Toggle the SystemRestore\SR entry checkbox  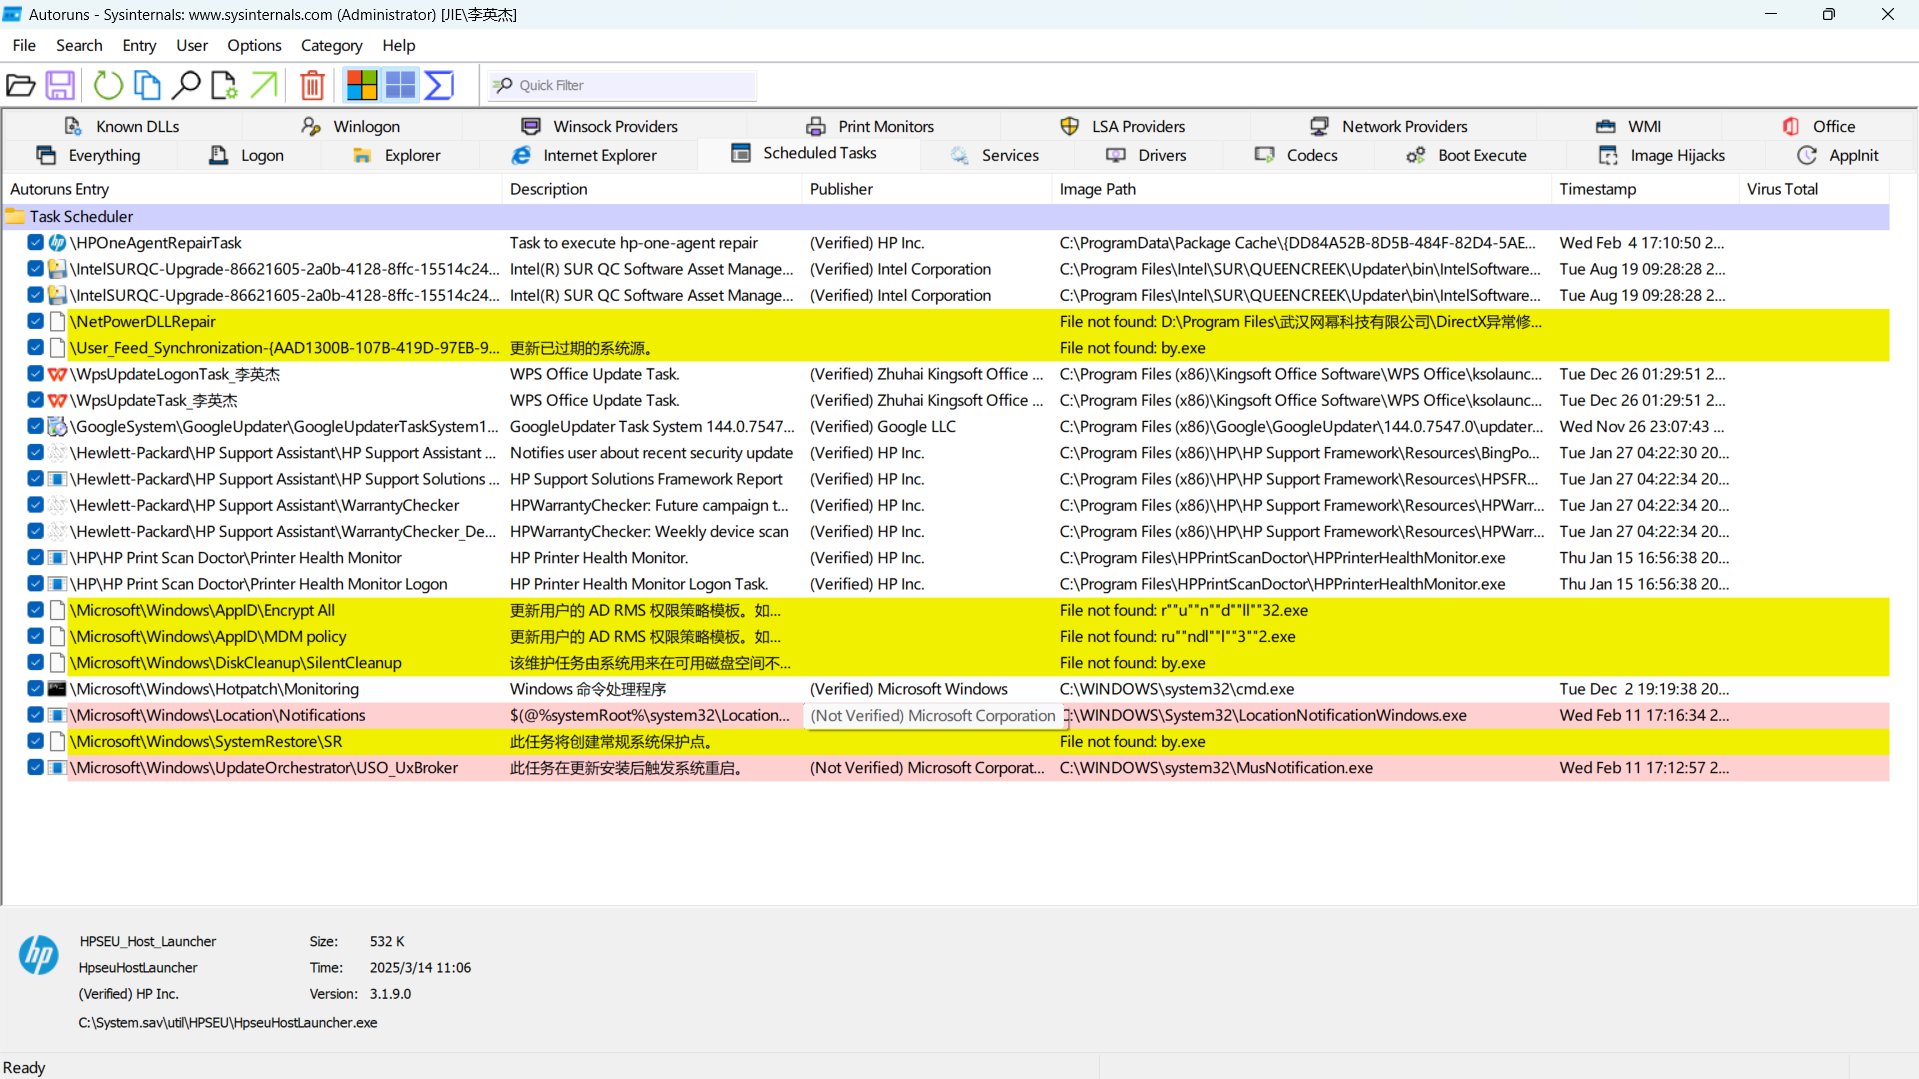coord(35,741)
